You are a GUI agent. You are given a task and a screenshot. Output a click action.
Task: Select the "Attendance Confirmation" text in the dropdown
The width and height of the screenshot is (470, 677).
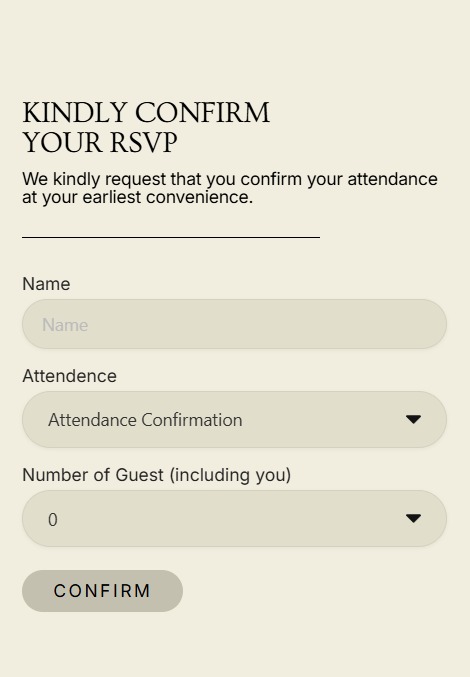coord(145,420)
